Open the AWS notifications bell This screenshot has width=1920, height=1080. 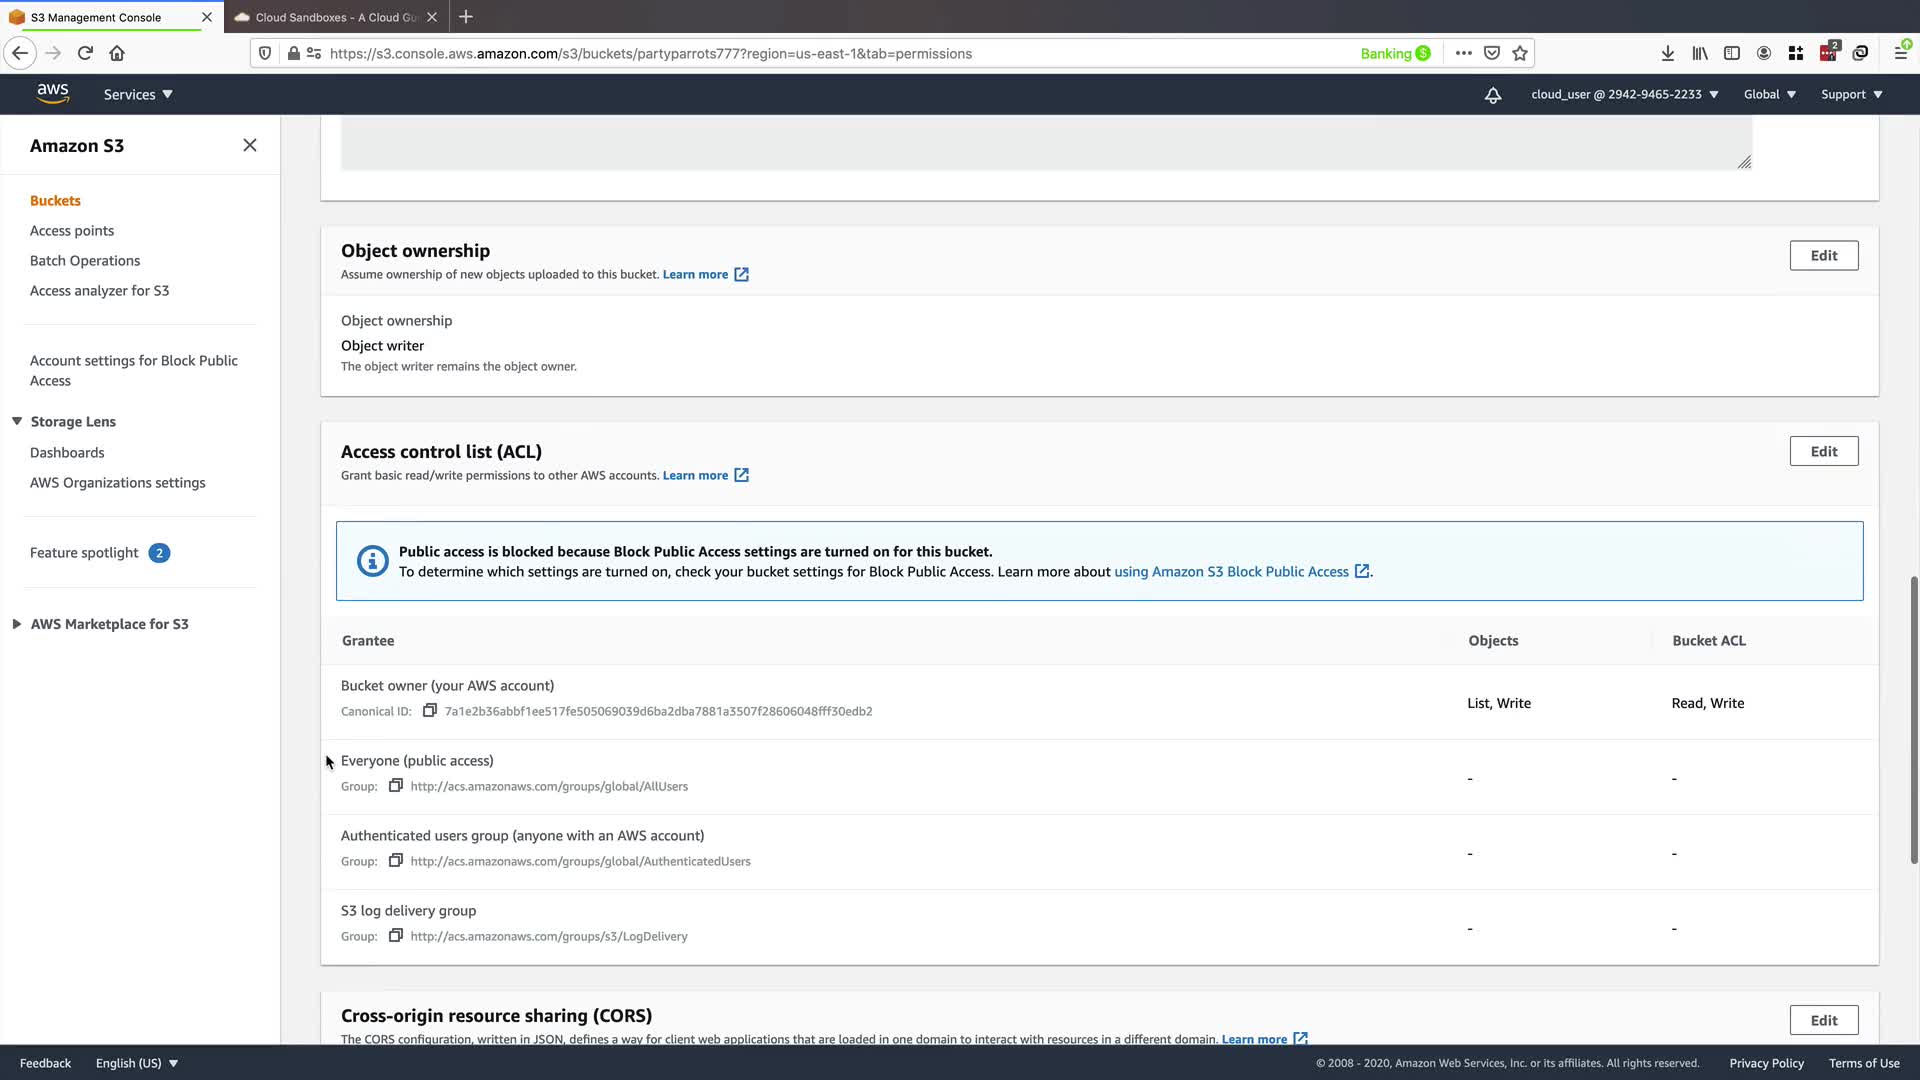pyautogui.click(x=1492, y=95)
